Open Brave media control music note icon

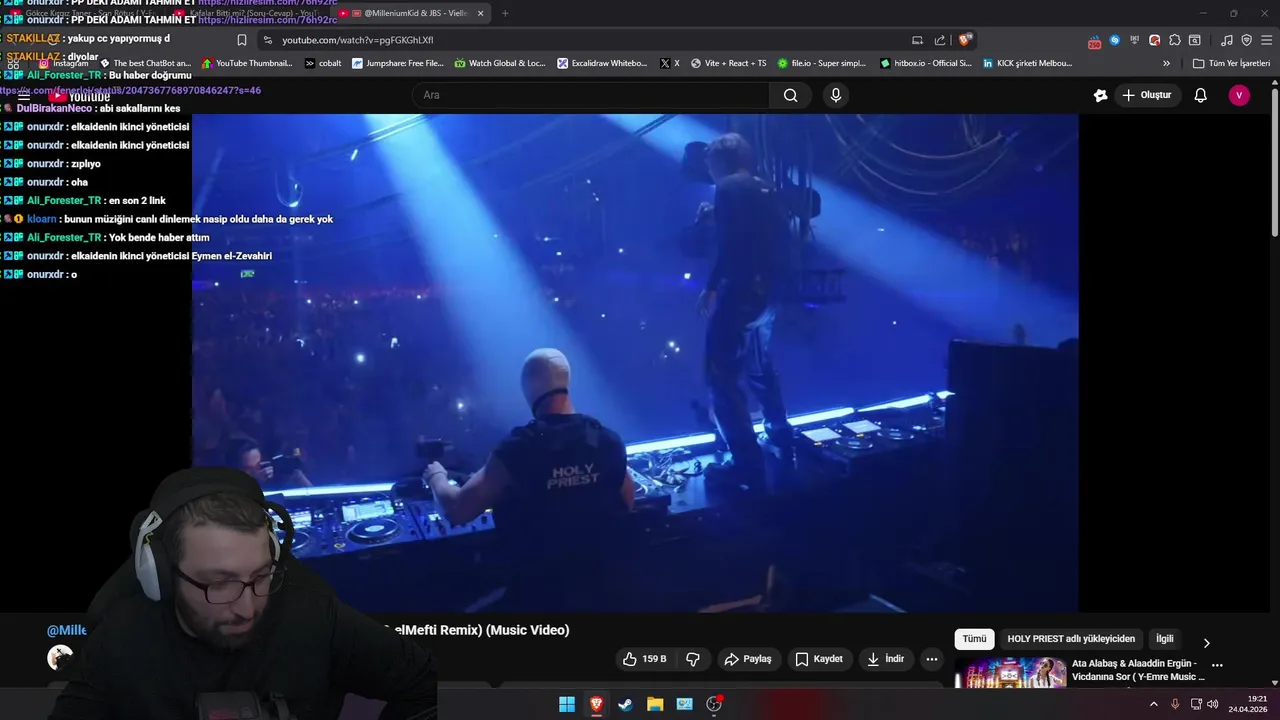[x=1227, y=40]
